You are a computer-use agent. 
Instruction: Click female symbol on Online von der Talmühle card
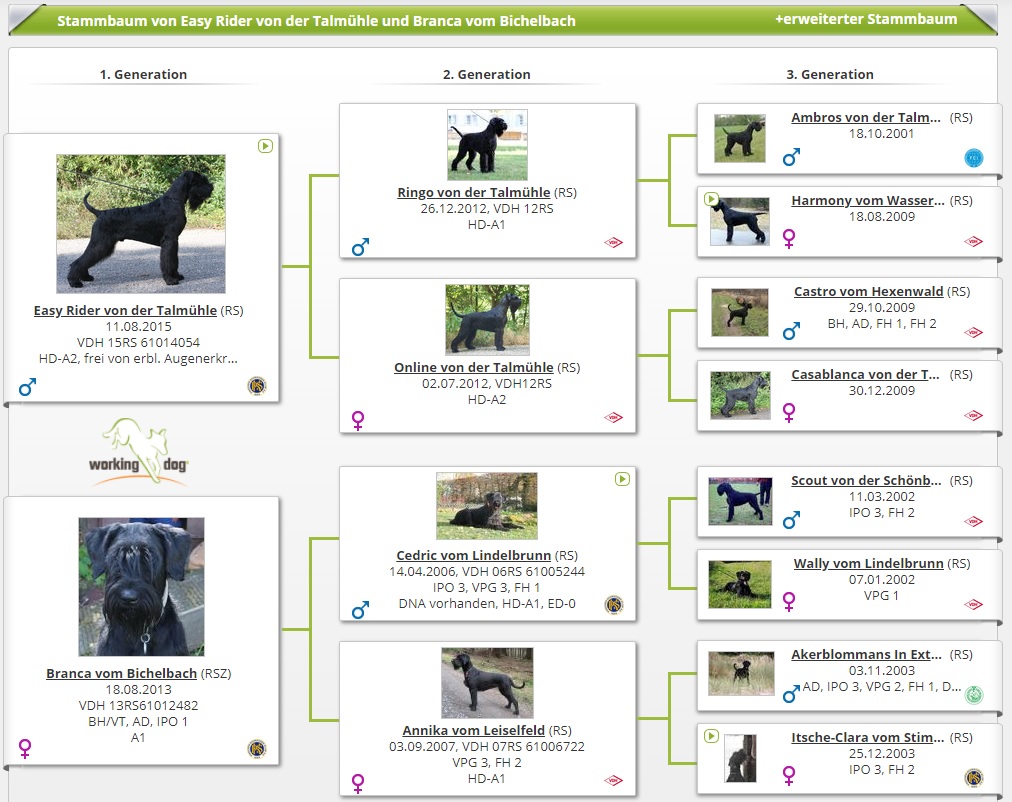pyautogui.click(x=359, y=420)
